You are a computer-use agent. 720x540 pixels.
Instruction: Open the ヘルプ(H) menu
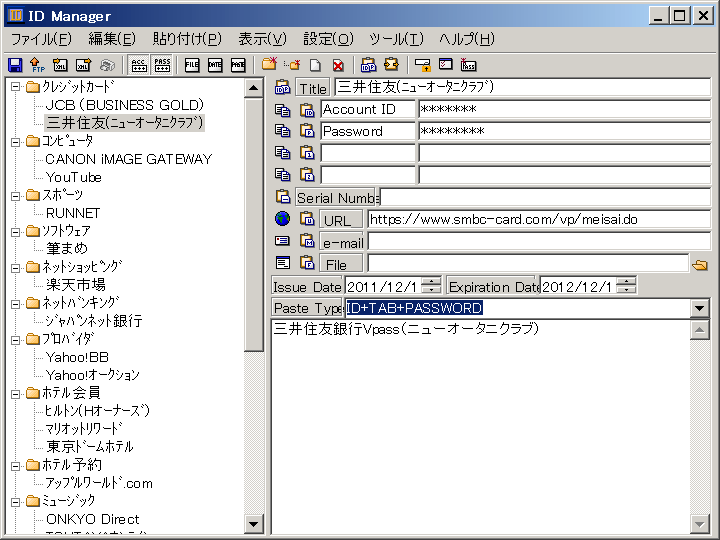point(467,39)
